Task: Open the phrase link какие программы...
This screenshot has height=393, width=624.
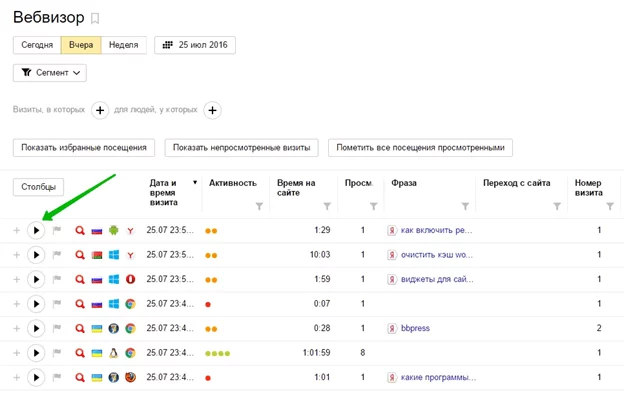Action: [438, 377]
